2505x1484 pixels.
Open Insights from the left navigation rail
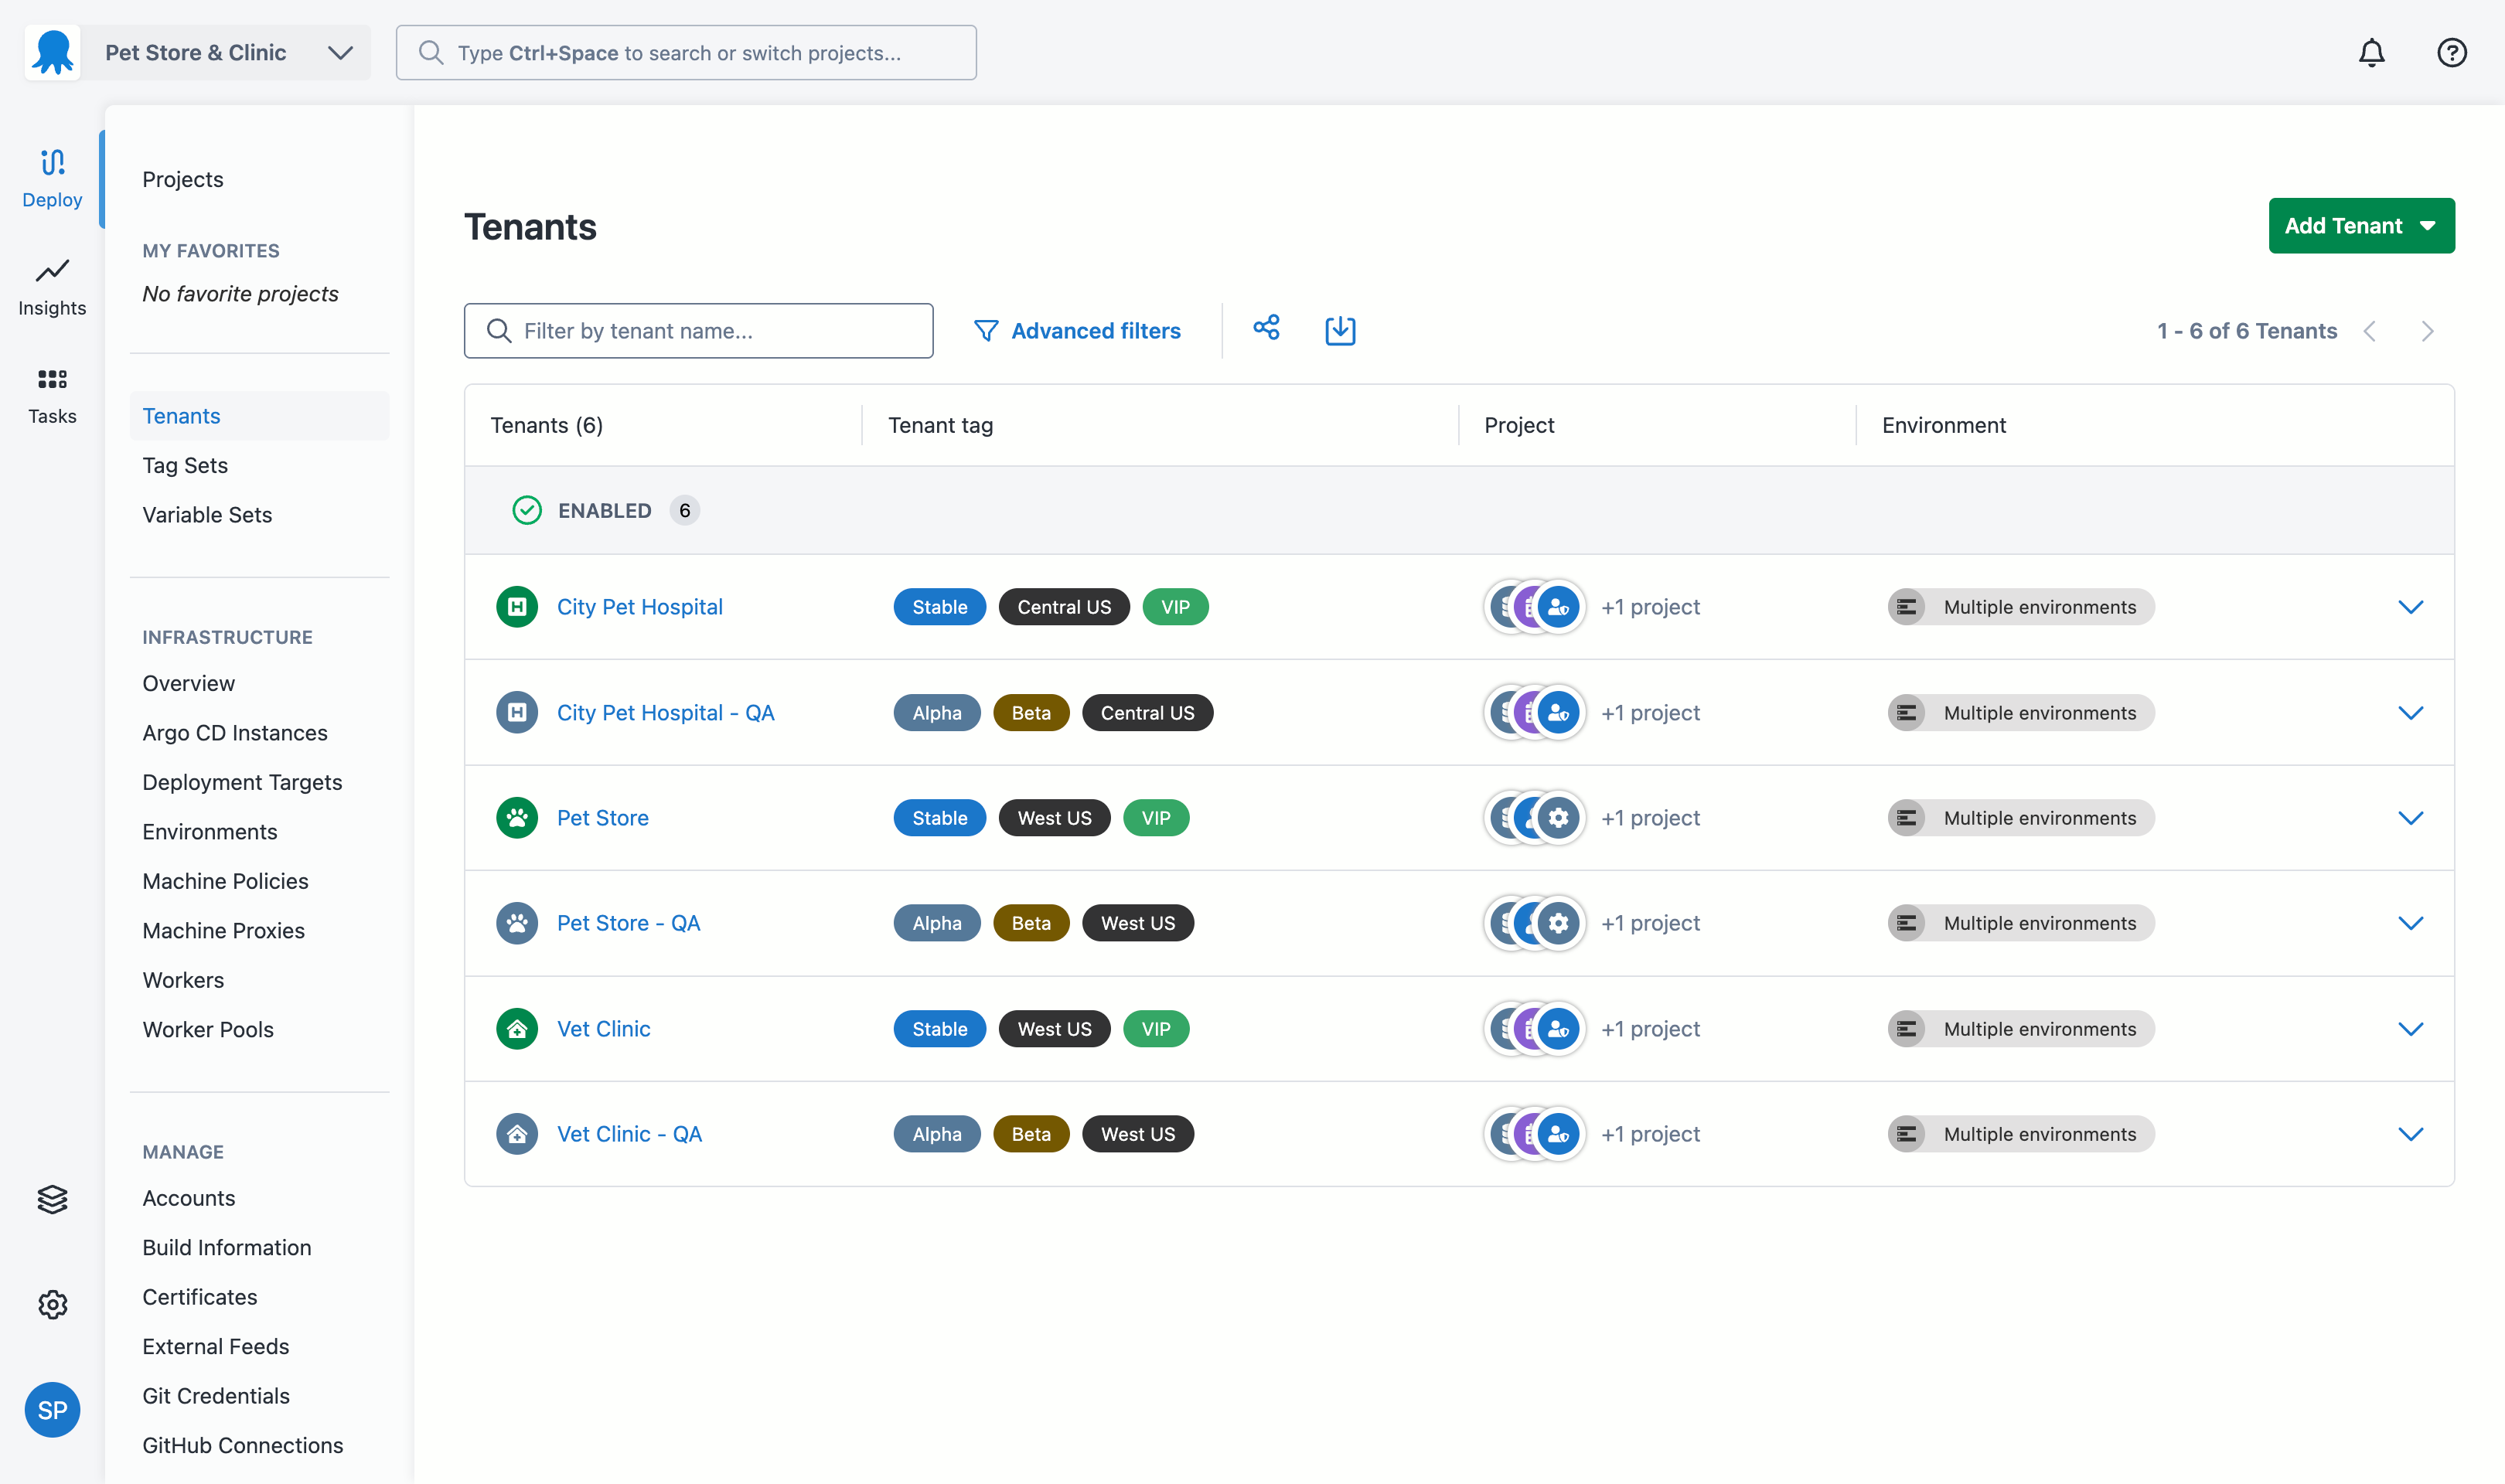click(52, 286)
